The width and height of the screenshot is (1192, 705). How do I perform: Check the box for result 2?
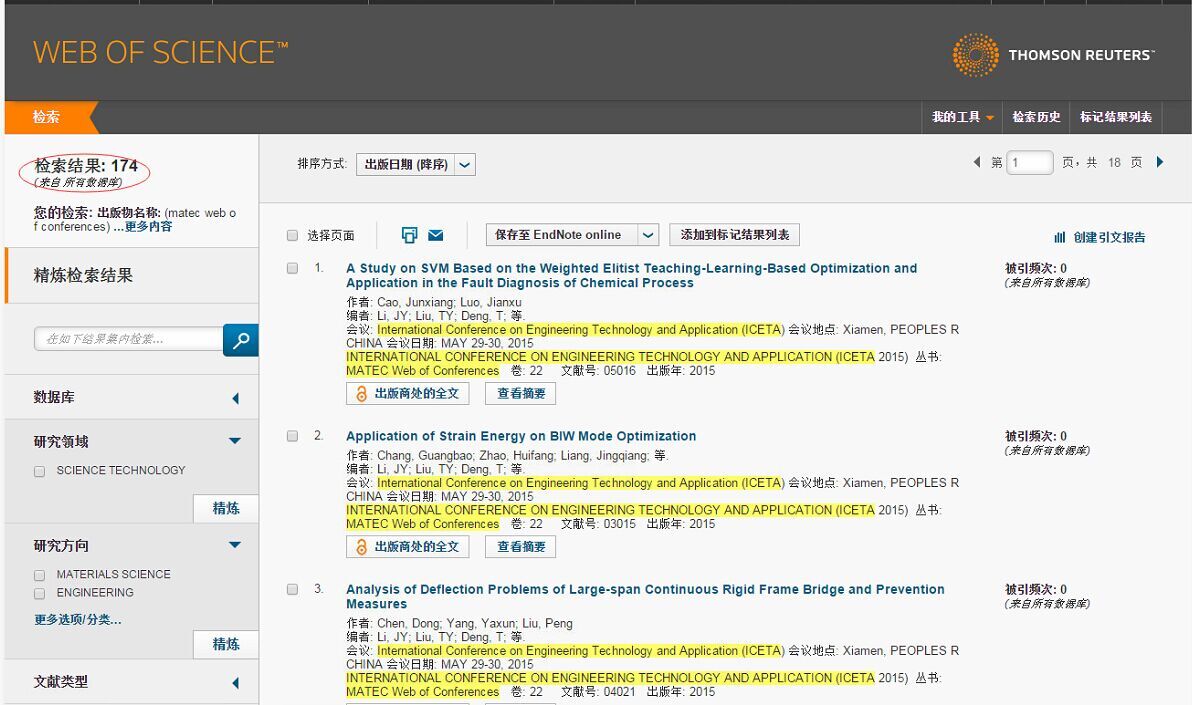292,436
